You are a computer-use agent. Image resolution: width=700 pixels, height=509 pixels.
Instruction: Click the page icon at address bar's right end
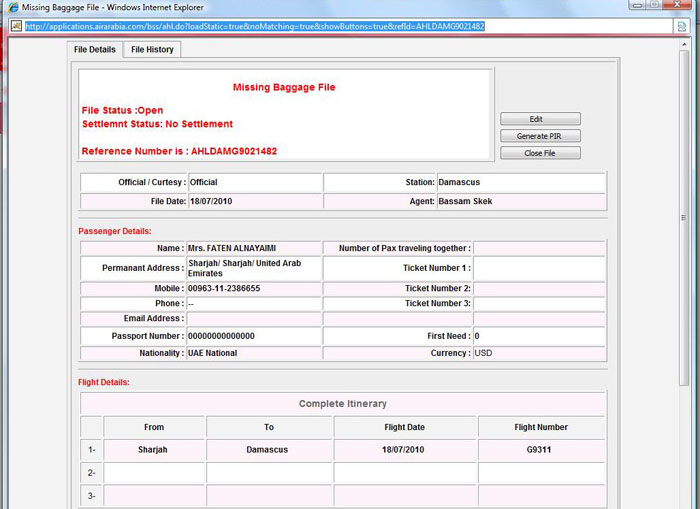pos(681,26)
